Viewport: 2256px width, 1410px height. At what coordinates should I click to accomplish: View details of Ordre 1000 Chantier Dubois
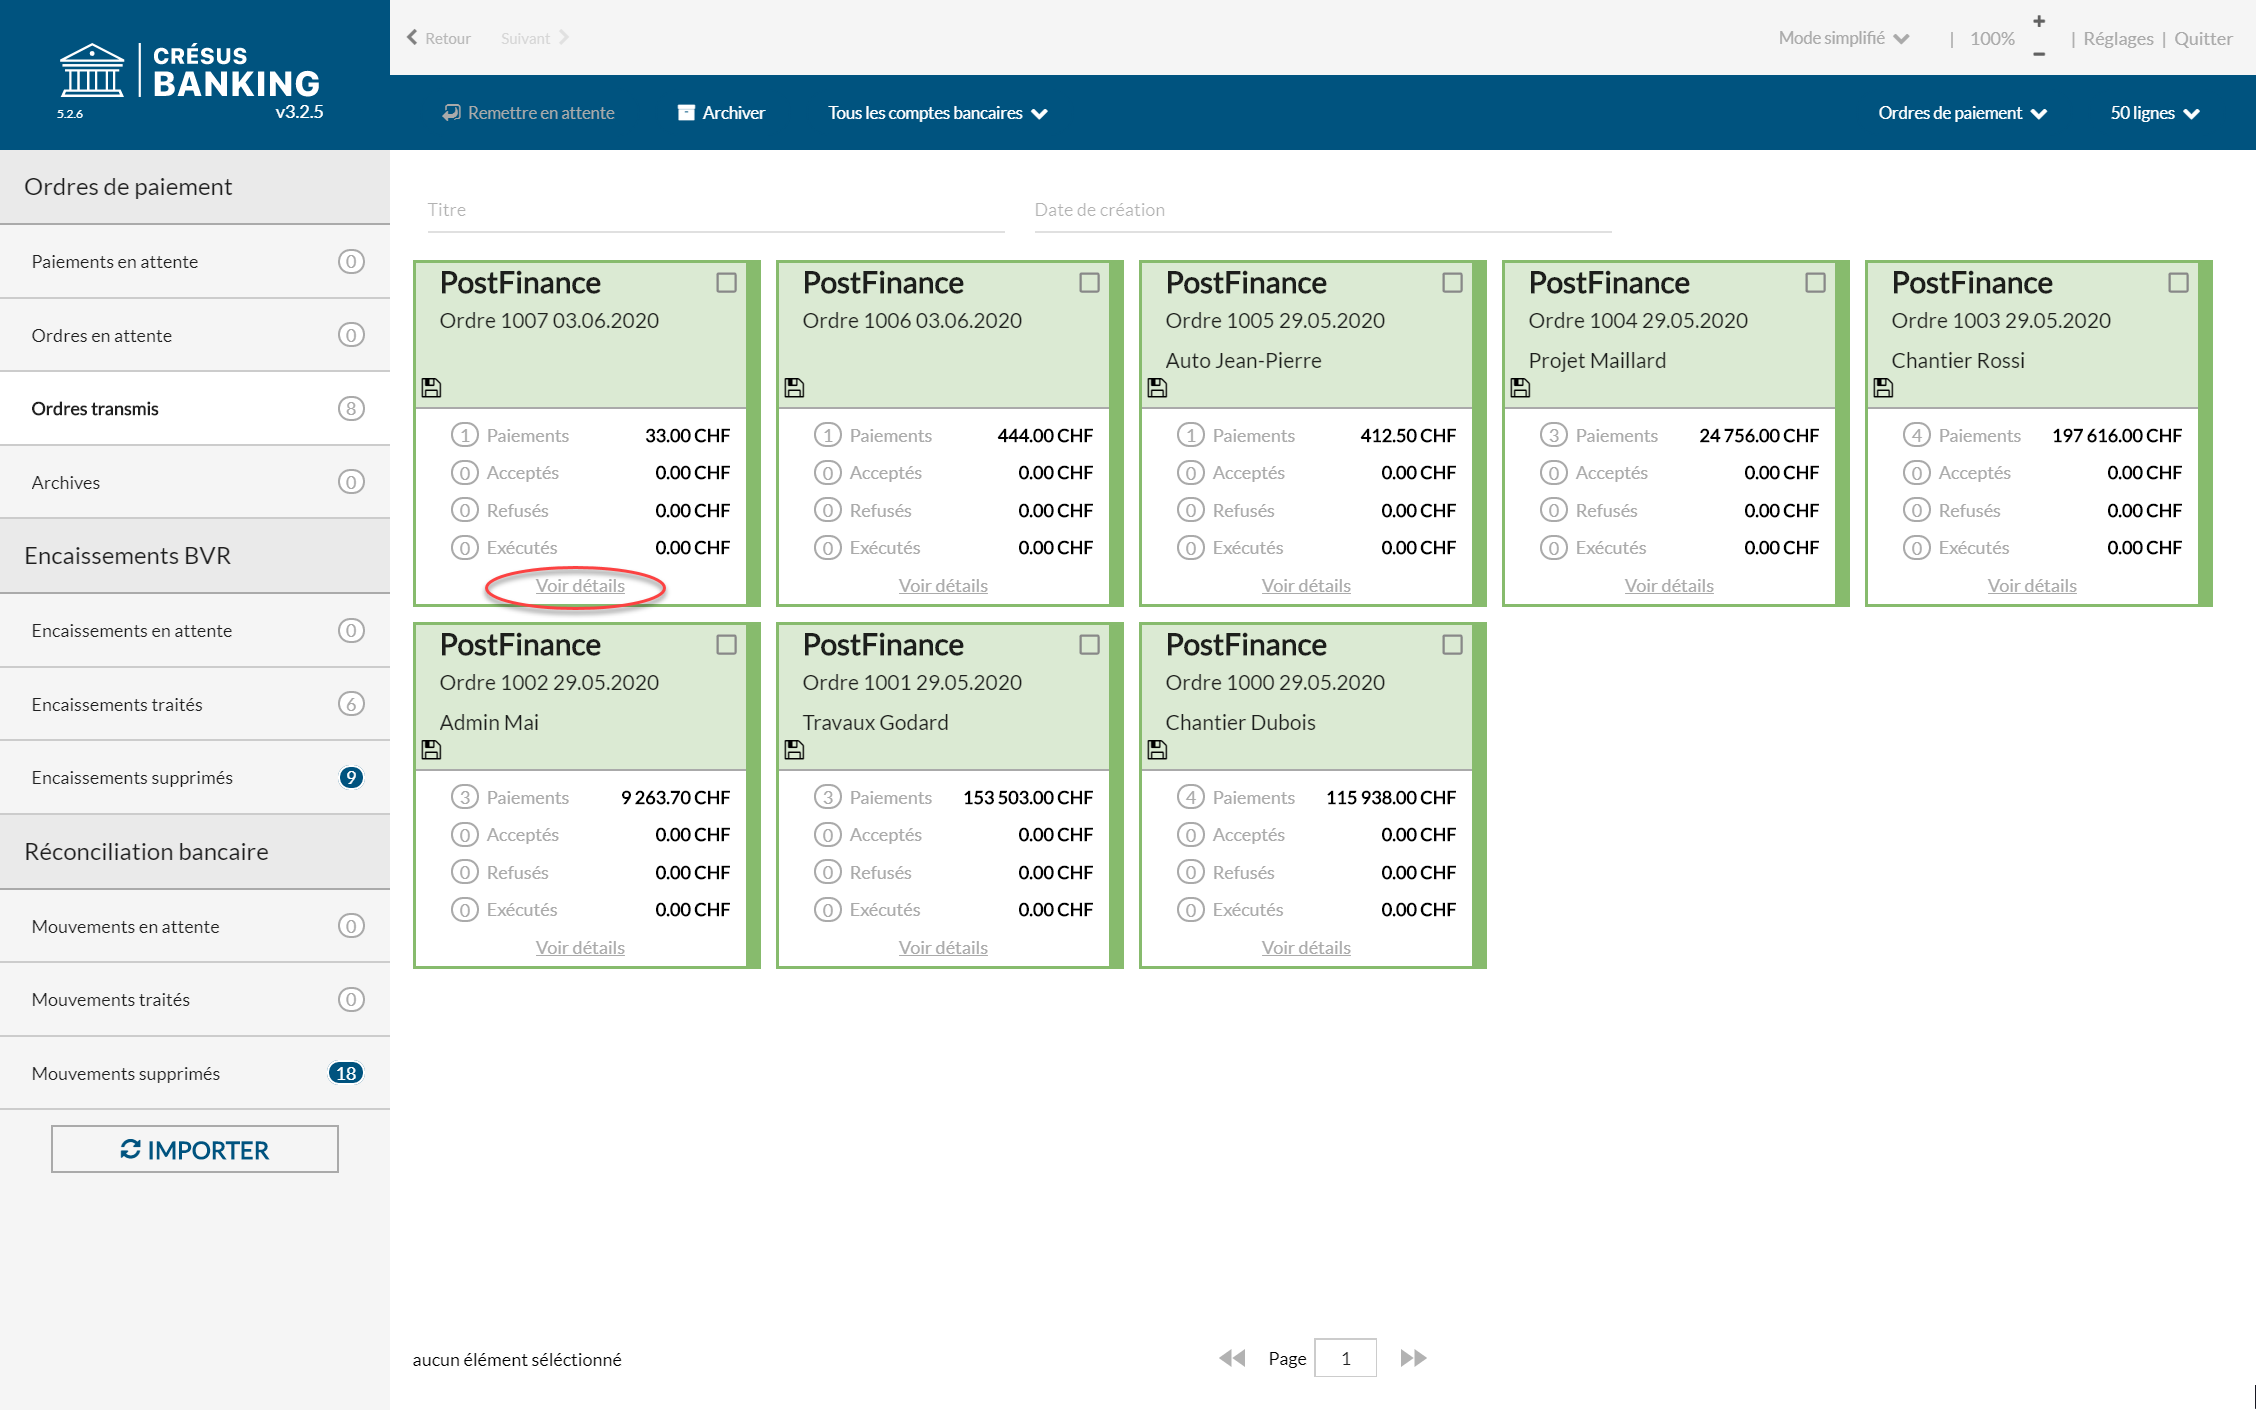(1306, 947)
